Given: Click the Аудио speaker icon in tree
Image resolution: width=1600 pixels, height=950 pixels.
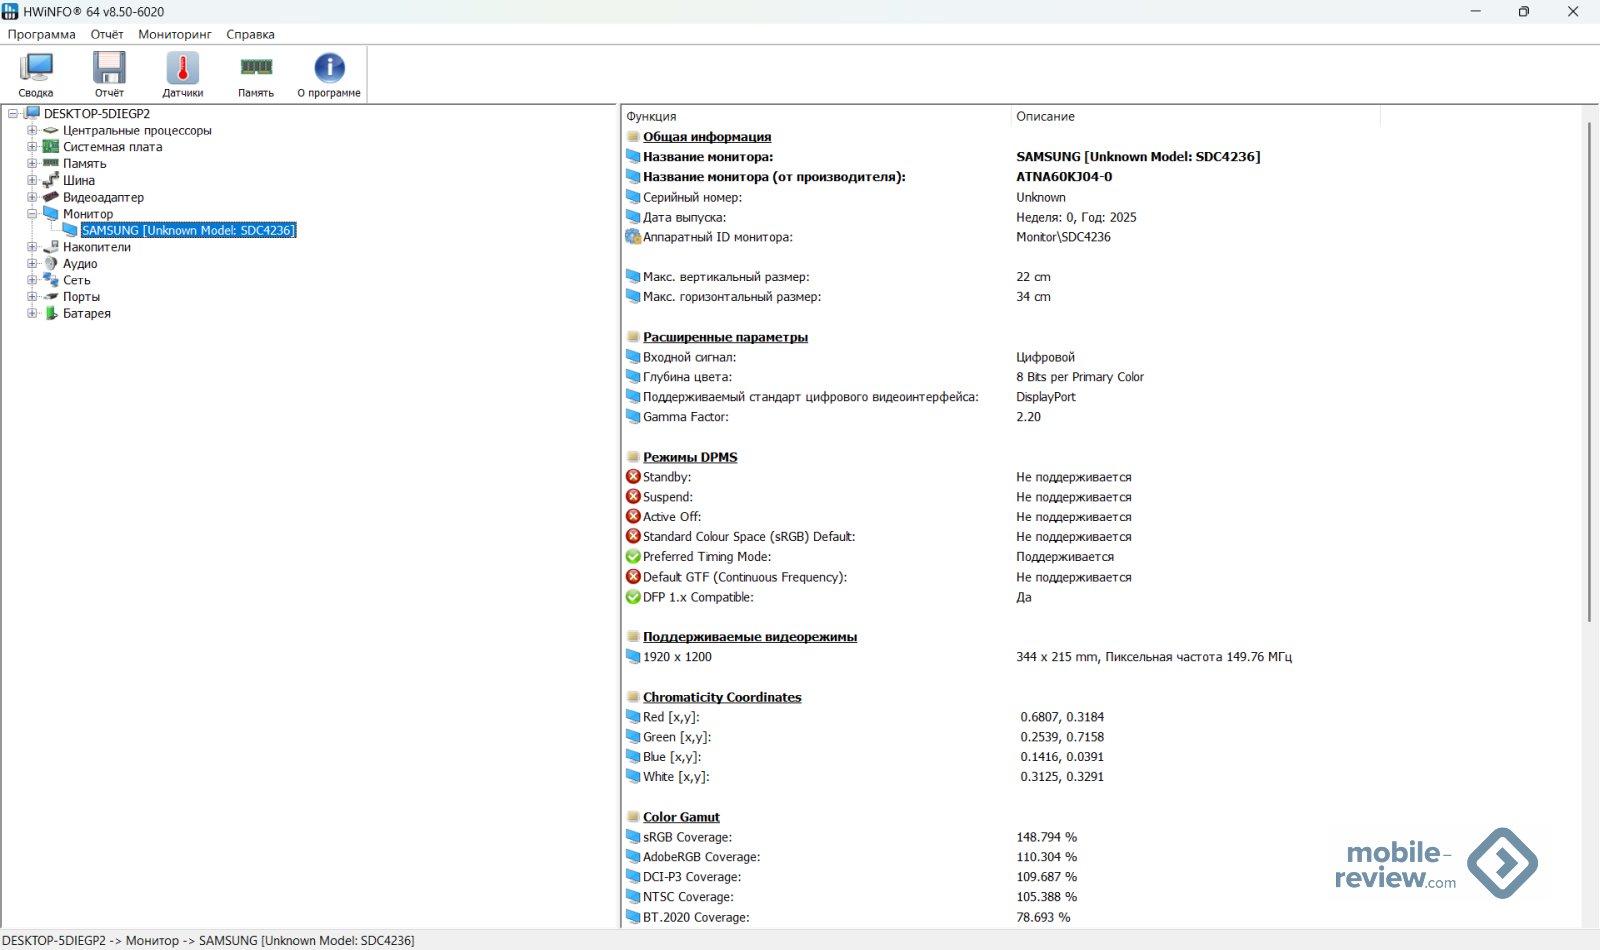Looking at the screenshot, I should pos(51,263).
